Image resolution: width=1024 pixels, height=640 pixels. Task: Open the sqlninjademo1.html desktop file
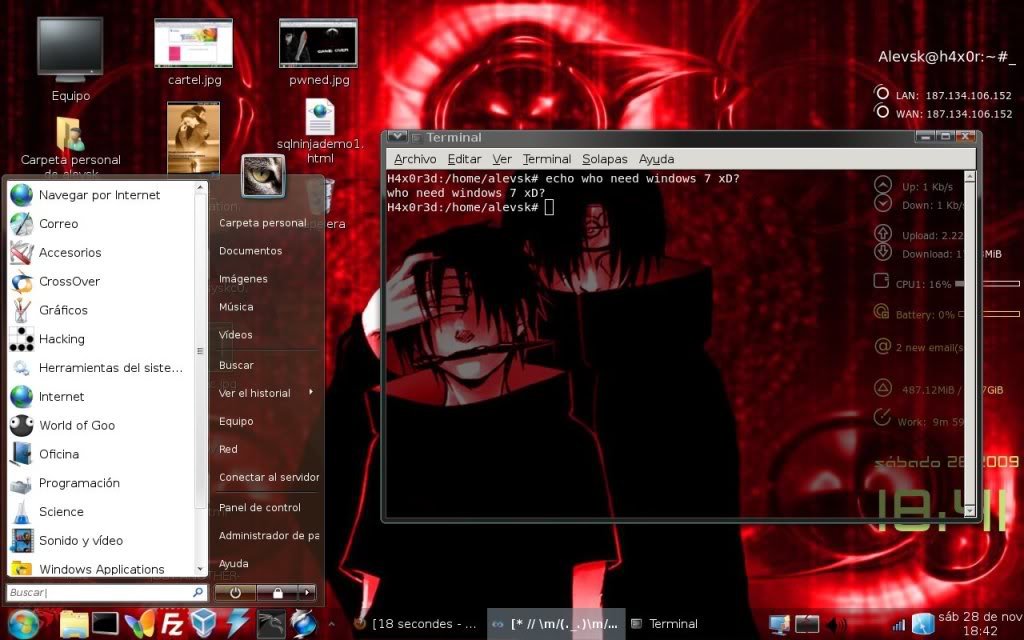click(x=319, y=118)
